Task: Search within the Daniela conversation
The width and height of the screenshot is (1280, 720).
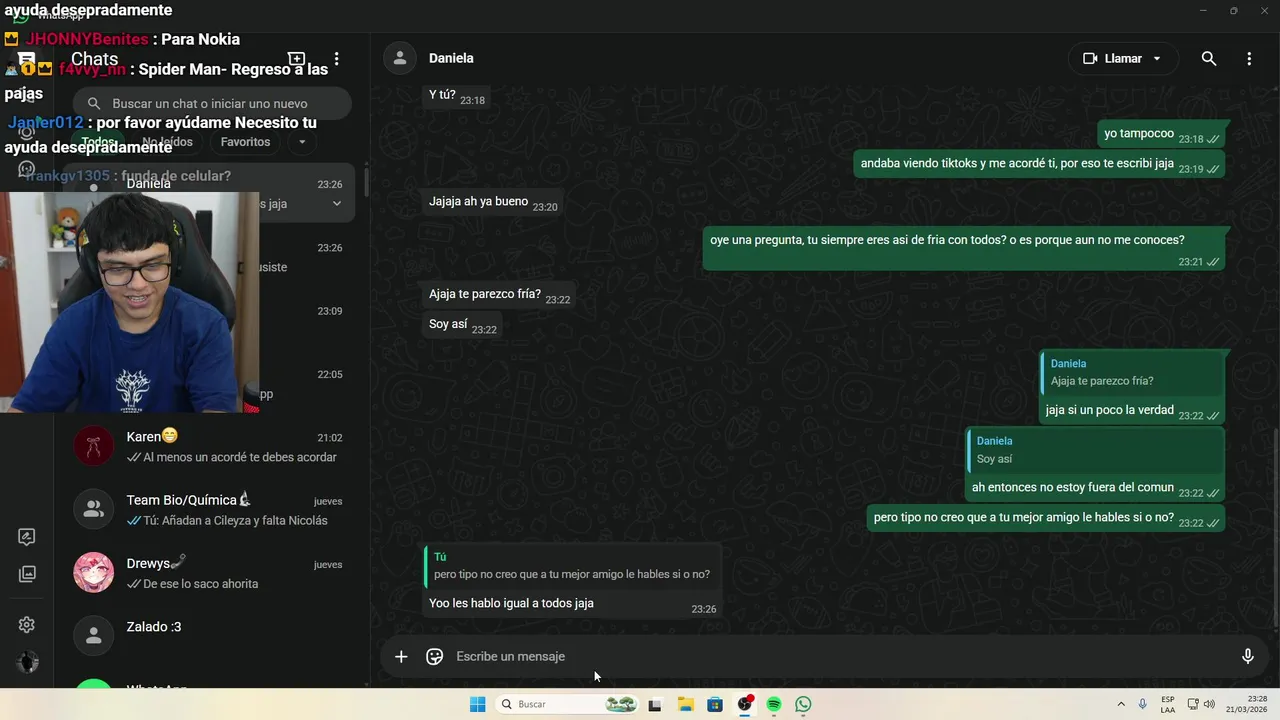Action: click(x=1209, y=59)
